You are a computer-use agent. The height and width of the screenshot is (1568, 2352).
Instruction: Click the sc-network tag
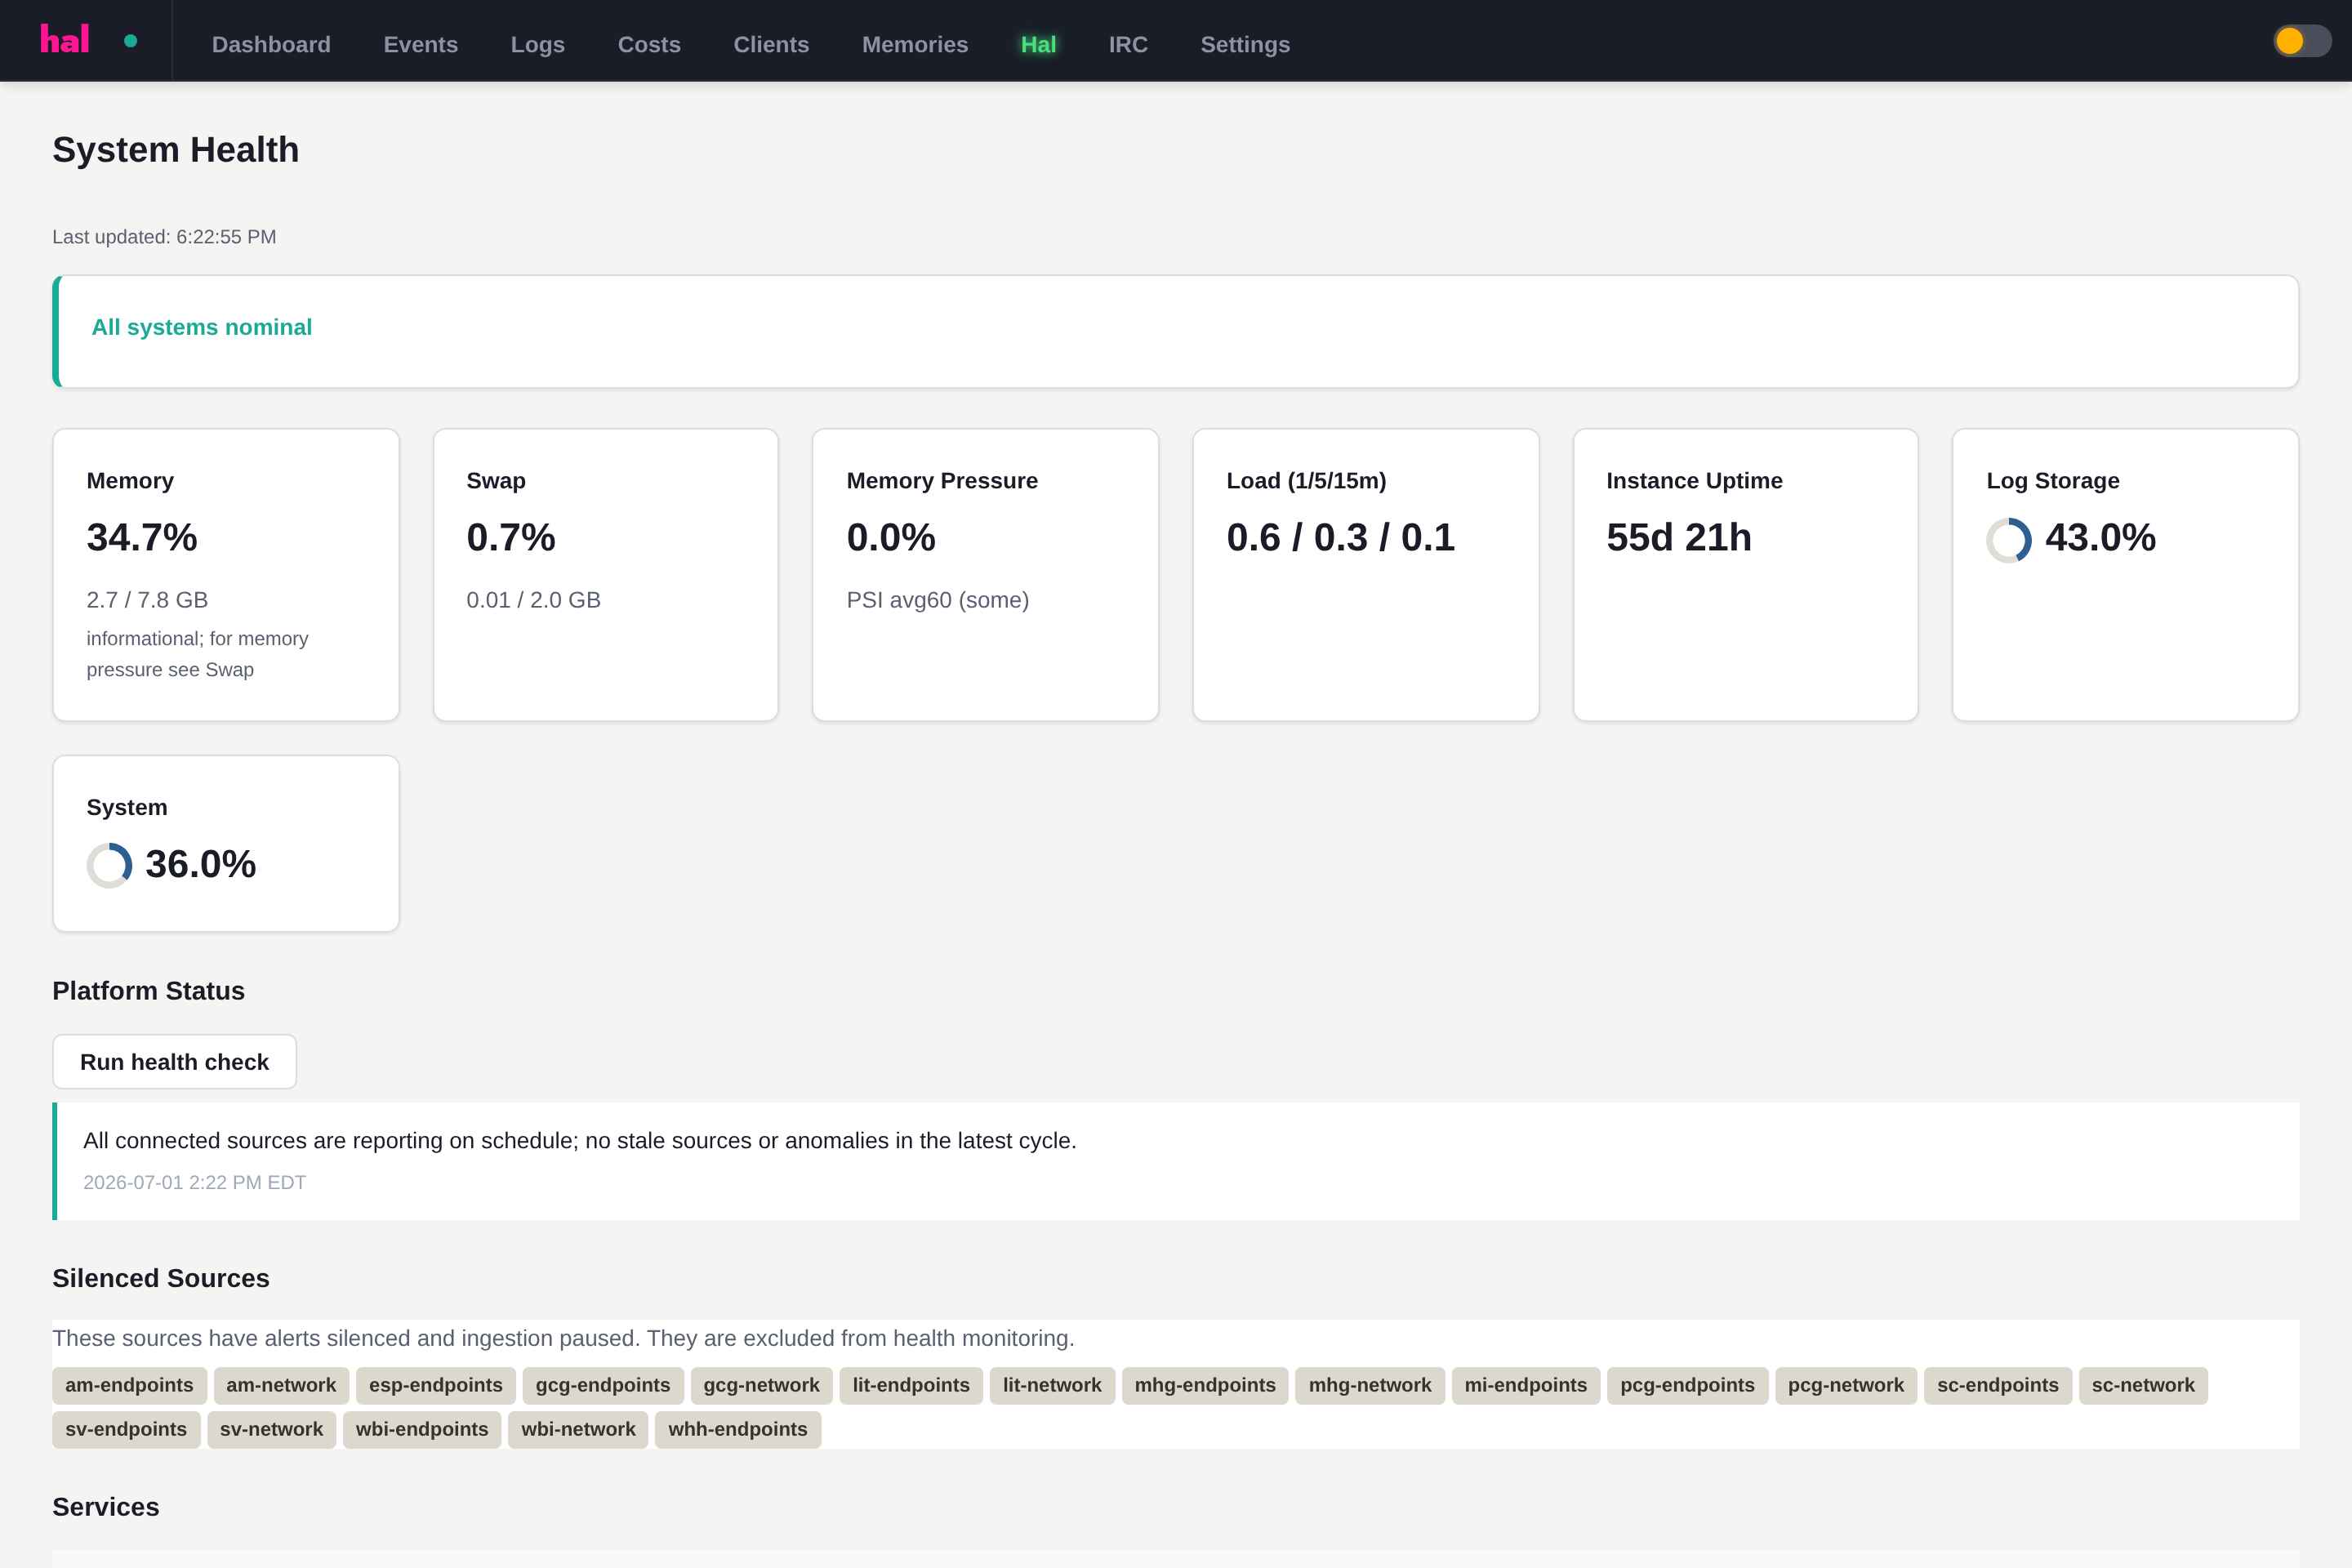(2143, 1385)
